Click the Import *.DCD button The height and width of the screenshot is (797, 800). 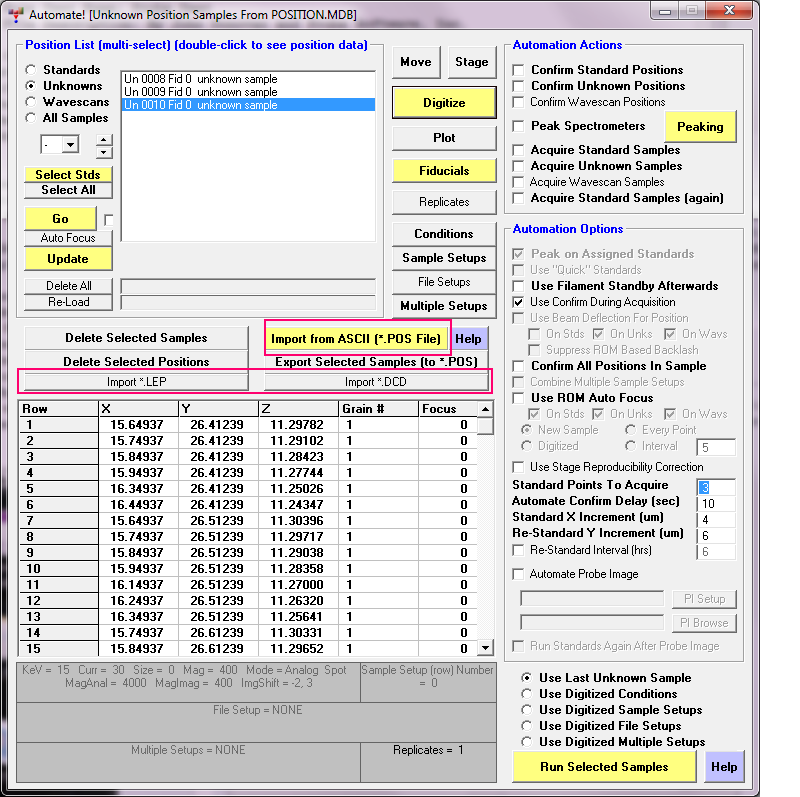(376, 382)
